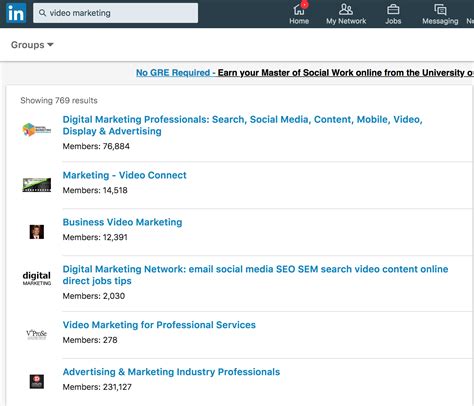
Task: Open Marketing - Video Connect group
Action: 124,175
